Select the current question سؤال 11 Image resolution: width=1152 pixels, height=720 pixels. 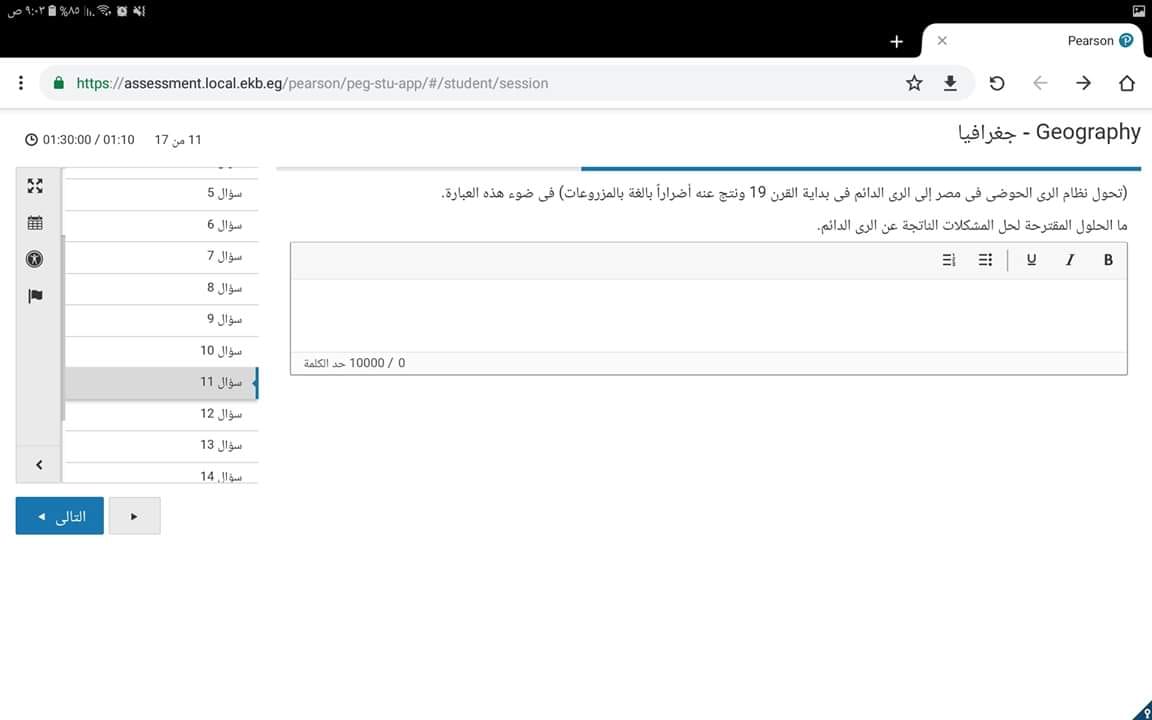click(x=162, y=384)
